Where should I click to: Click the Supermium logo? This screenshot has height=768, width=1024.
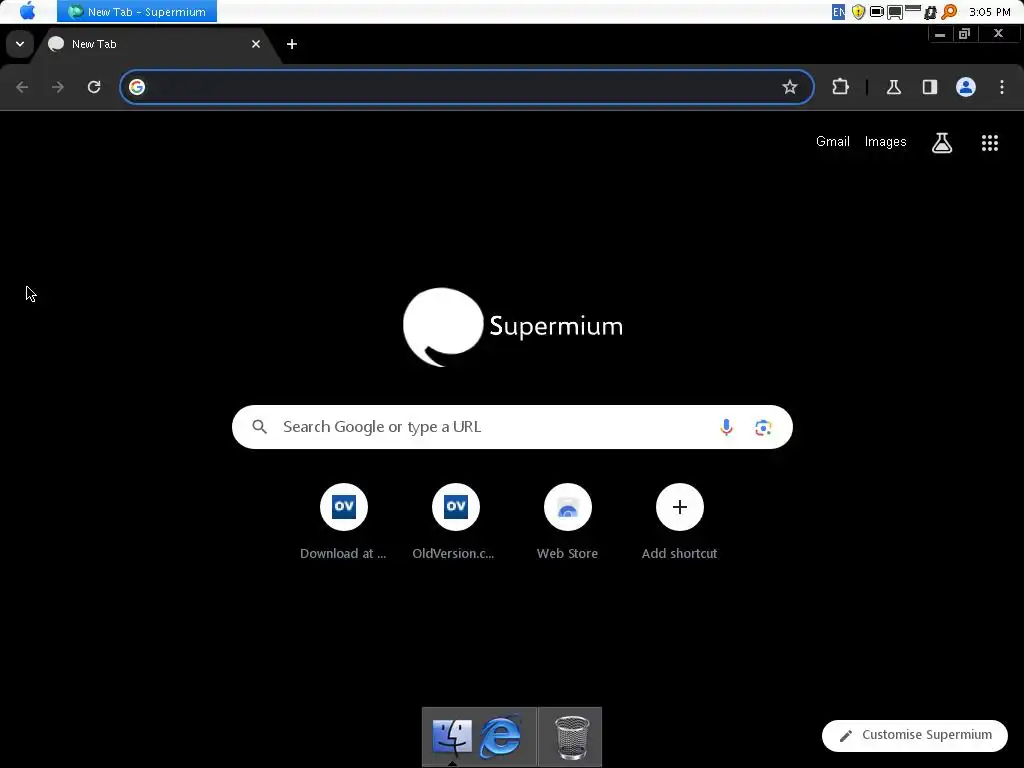click(513, 327)
